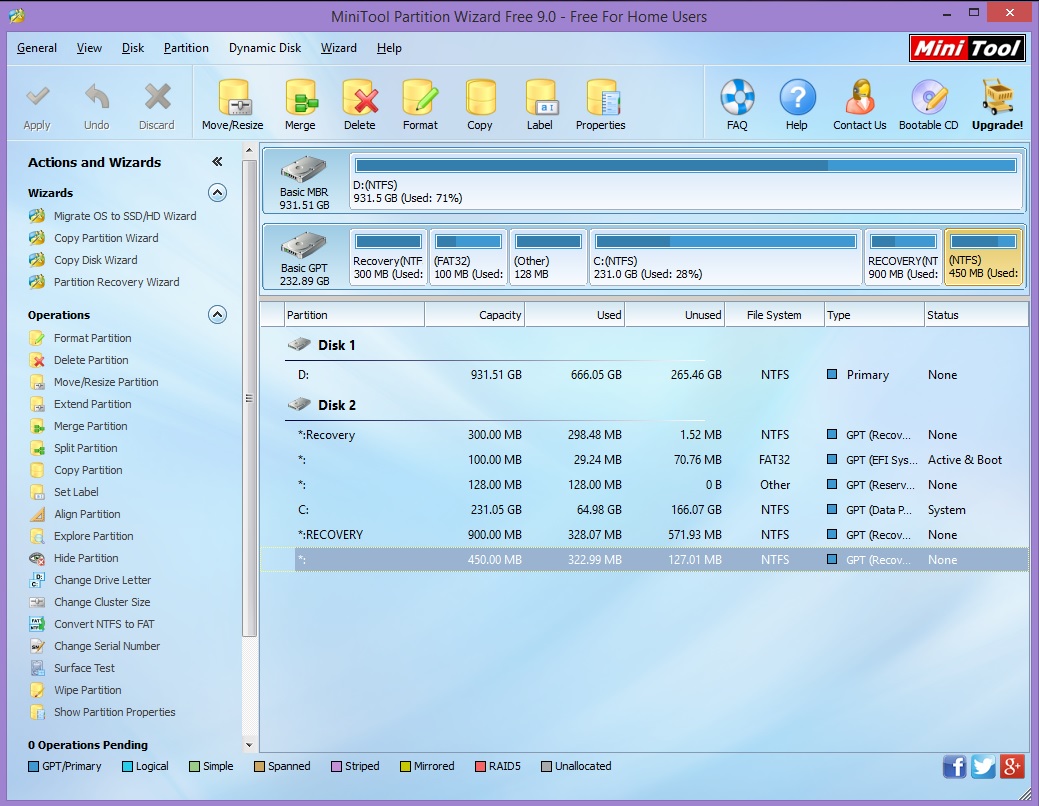Choose Merge Partition in sidebar

[x=79, y=426]
